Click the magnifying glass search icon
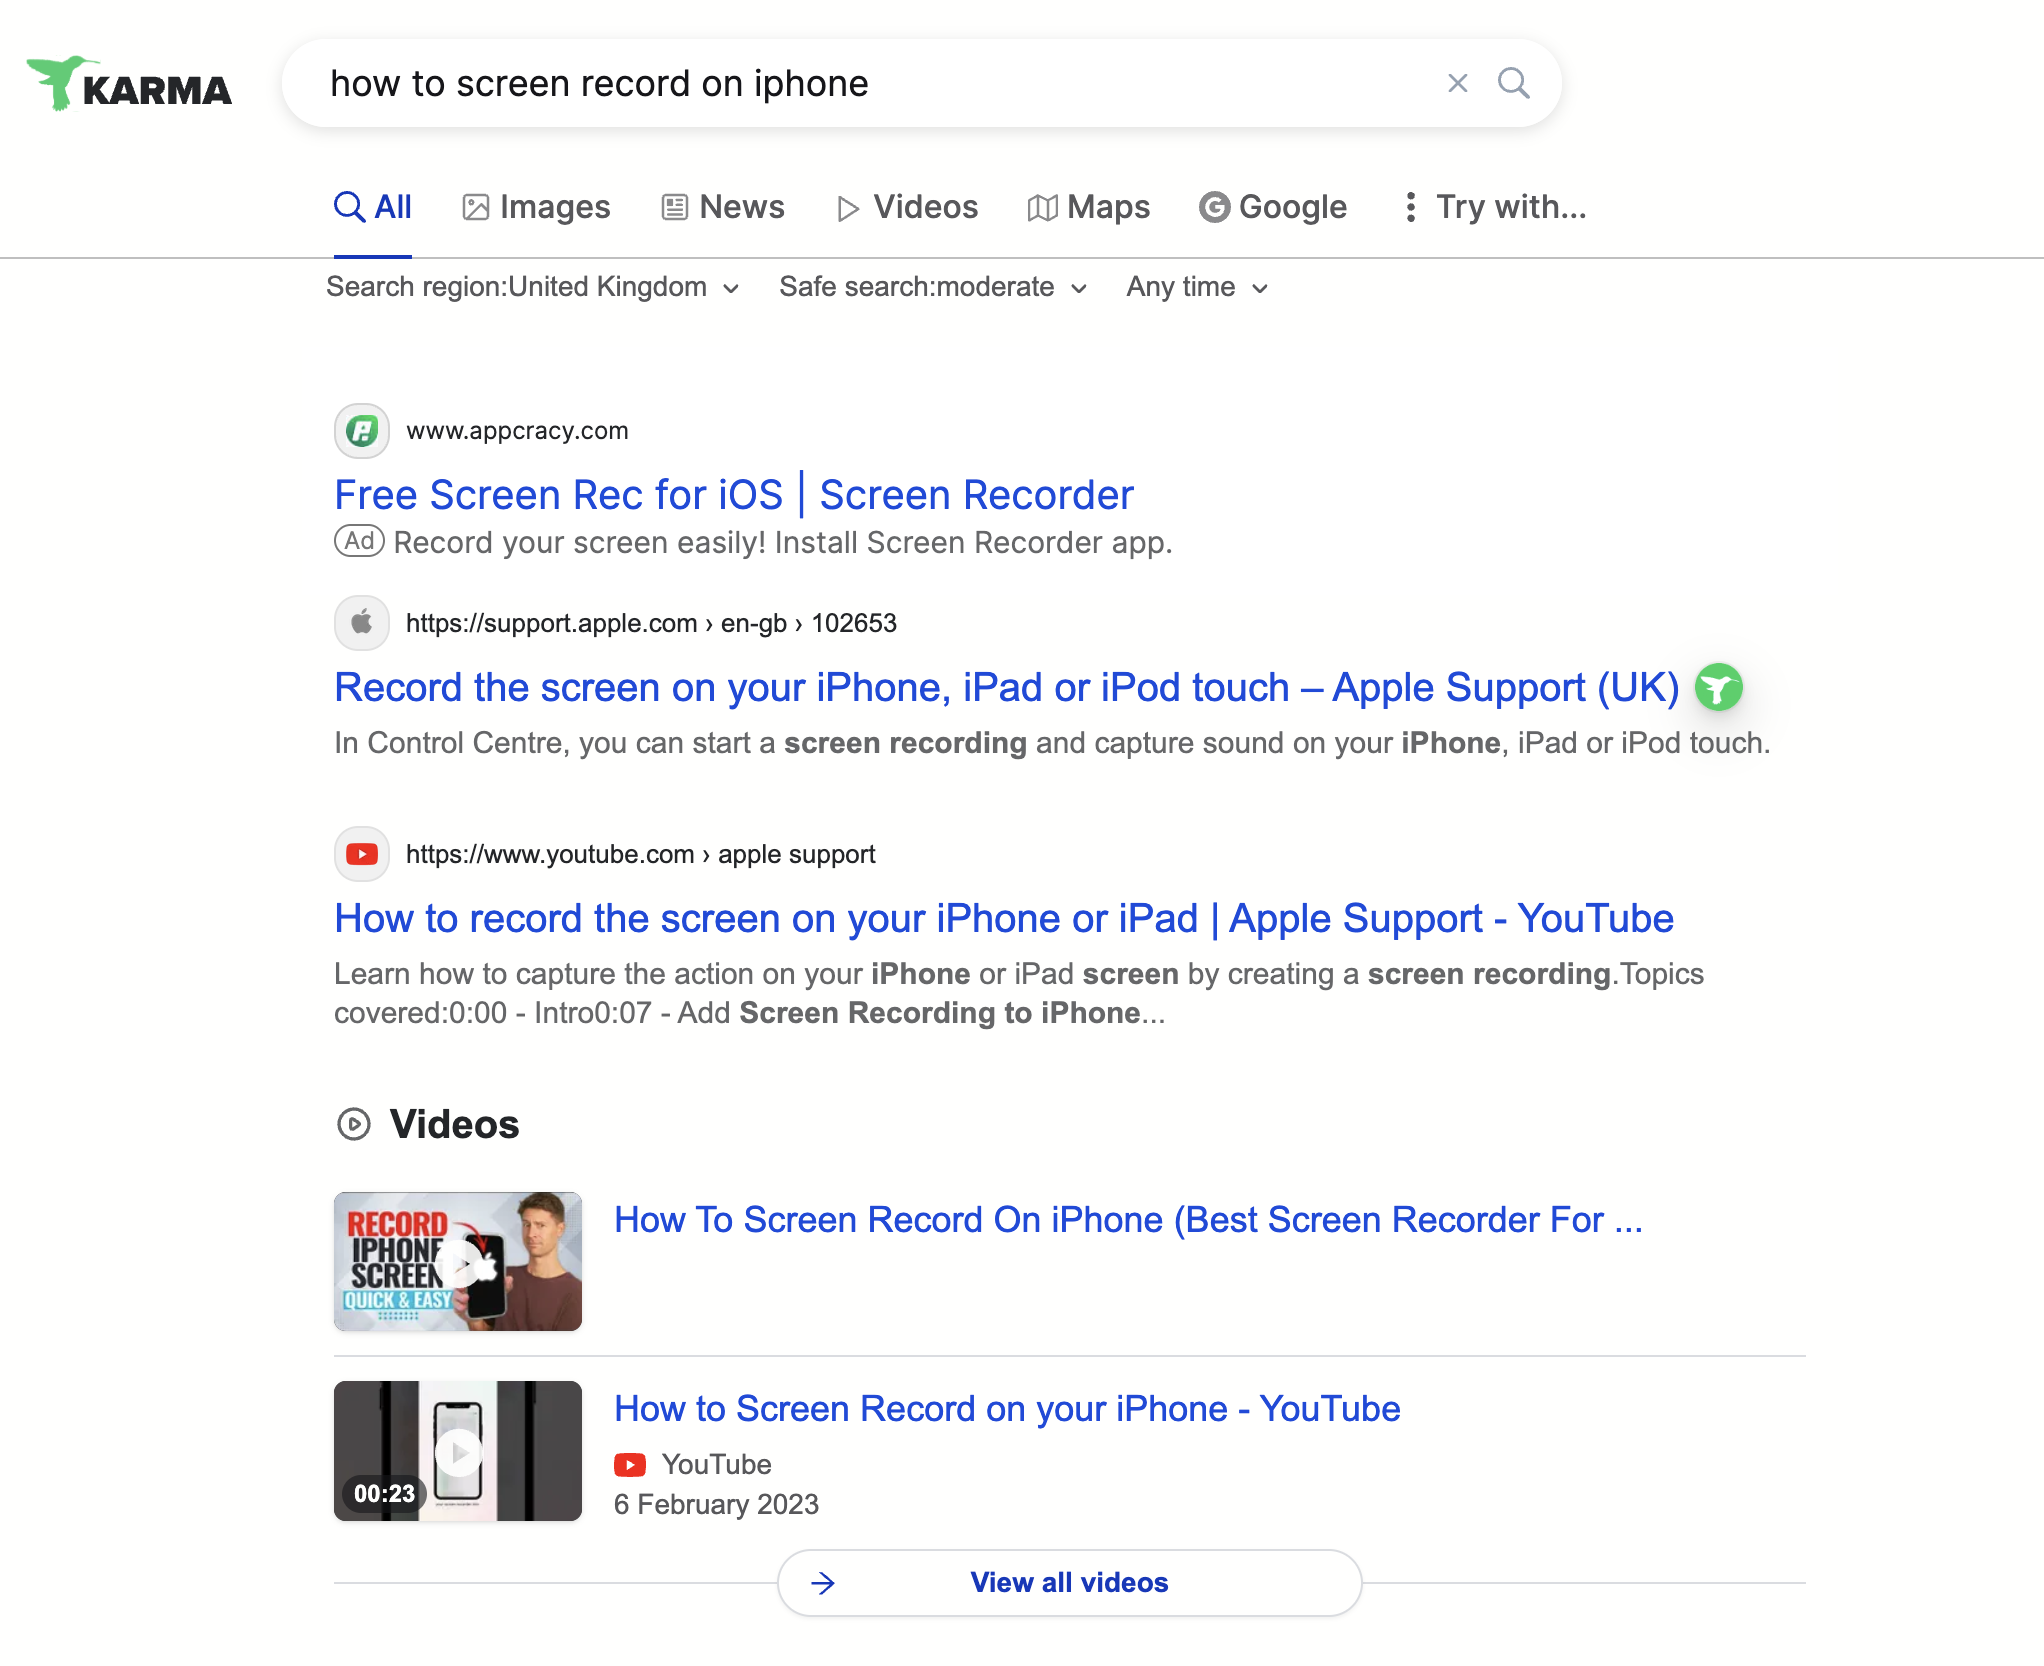Screen dimensions: 2044x1666 tap(1513, 83)
